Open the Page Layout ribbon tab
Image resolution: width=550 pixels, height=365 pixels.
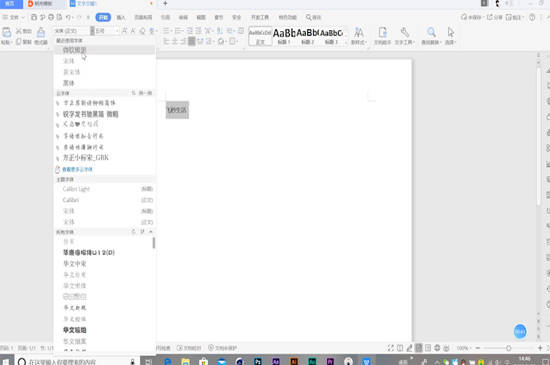tap(143, 17)
